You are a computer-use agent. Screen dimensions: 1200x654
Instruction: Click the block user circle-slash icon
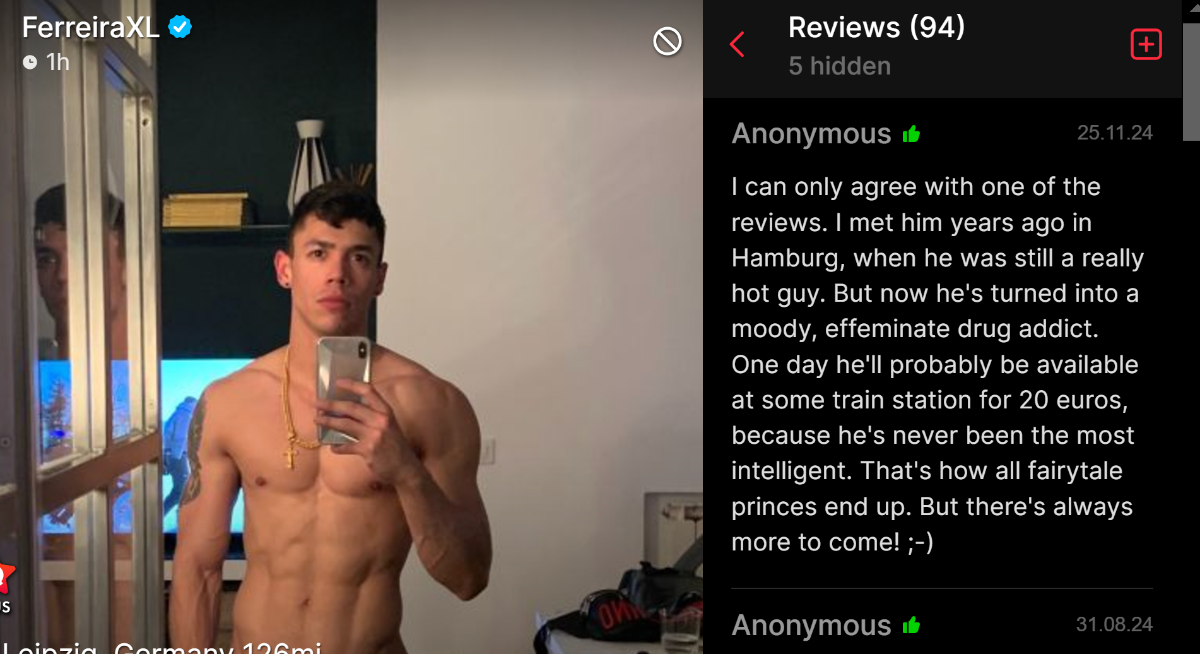coord(667,41)
